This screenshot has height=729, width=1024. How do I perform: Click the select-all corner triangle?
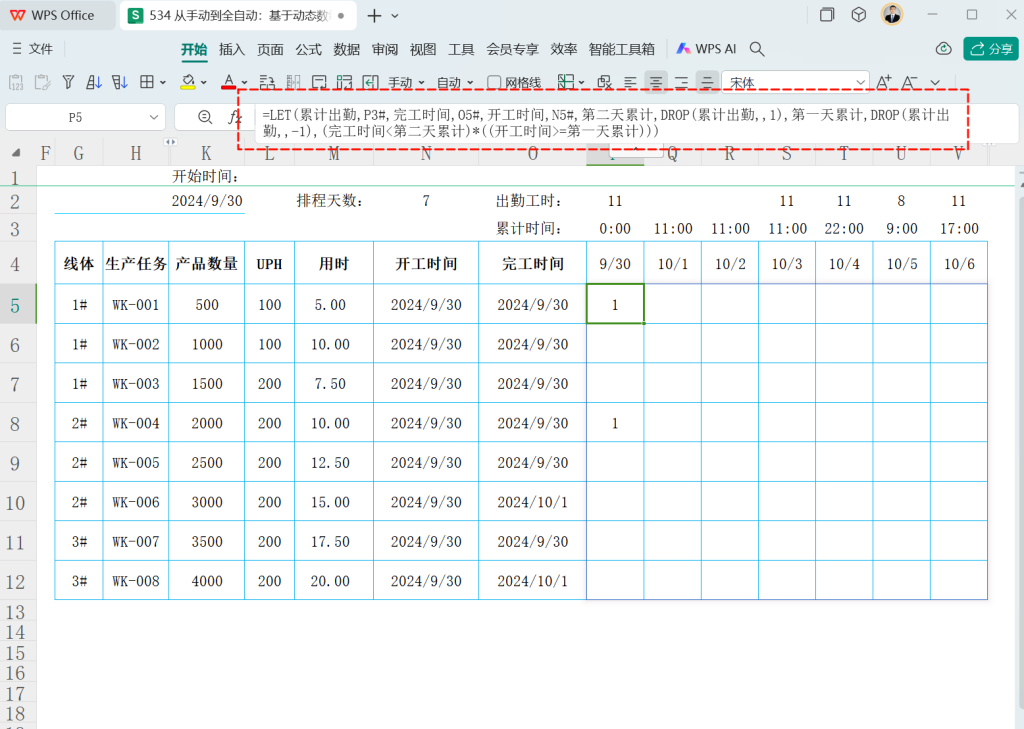[16, 153]
